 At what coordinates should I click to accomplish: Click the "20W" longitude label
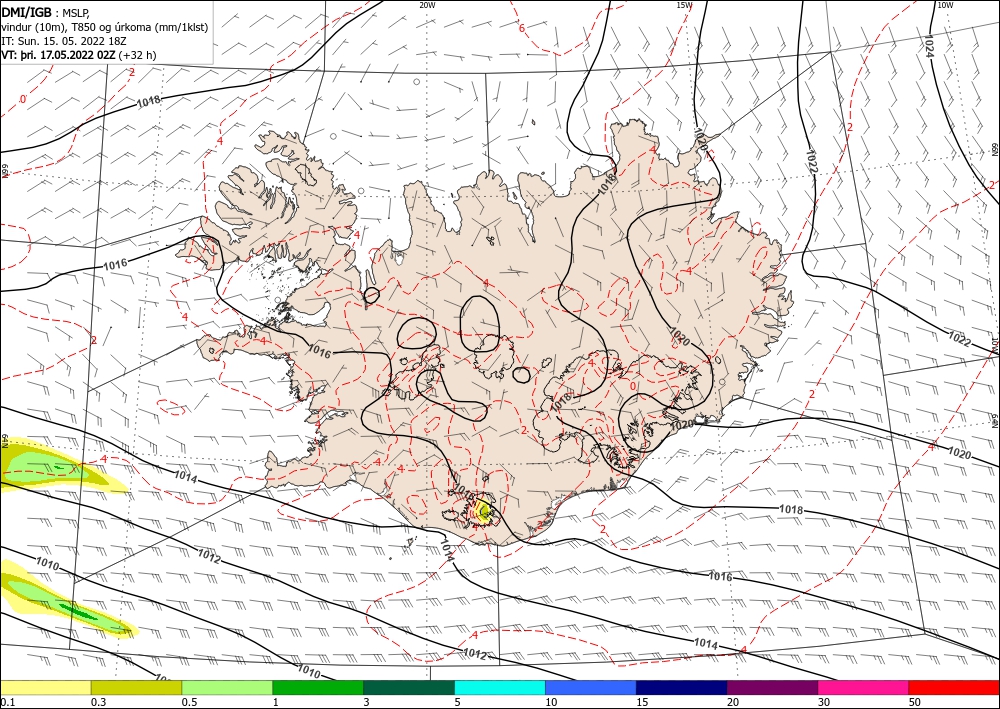427,5
